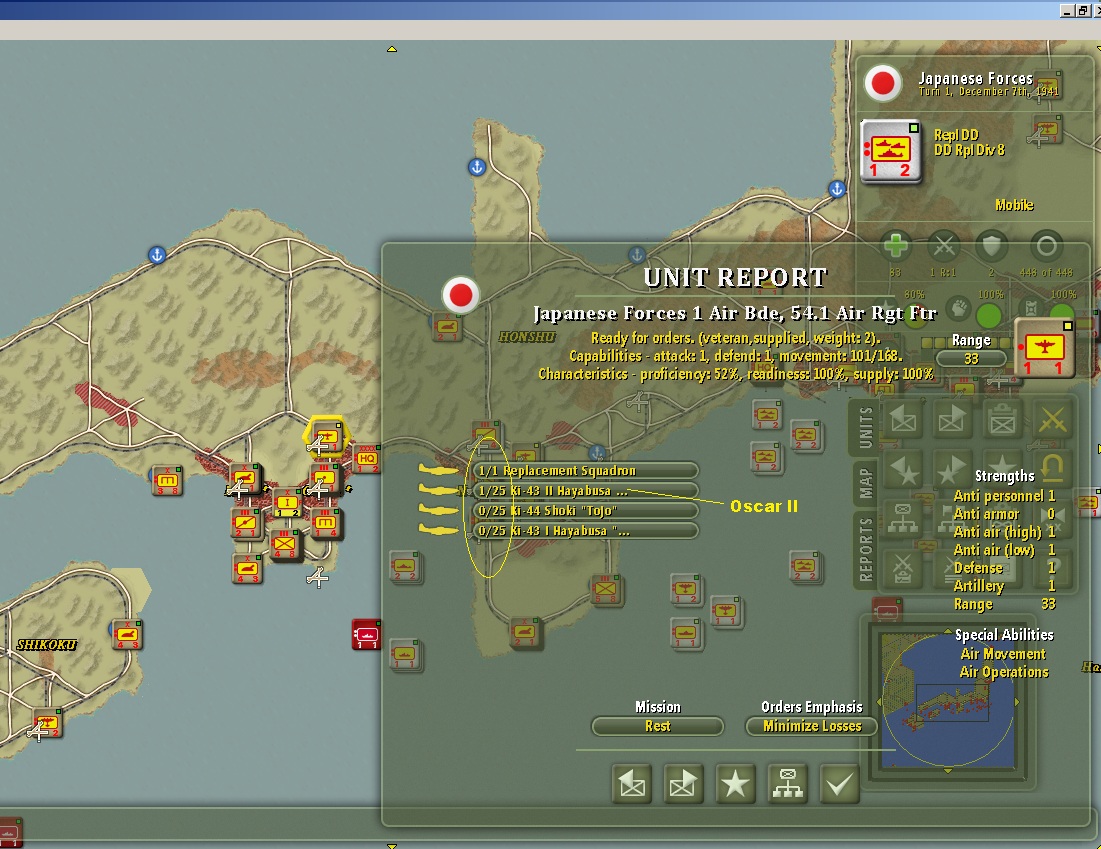Change the Mission setting showing Rest
The height and width of the screenshot is (849, 1101).
(x=657, y=726)
